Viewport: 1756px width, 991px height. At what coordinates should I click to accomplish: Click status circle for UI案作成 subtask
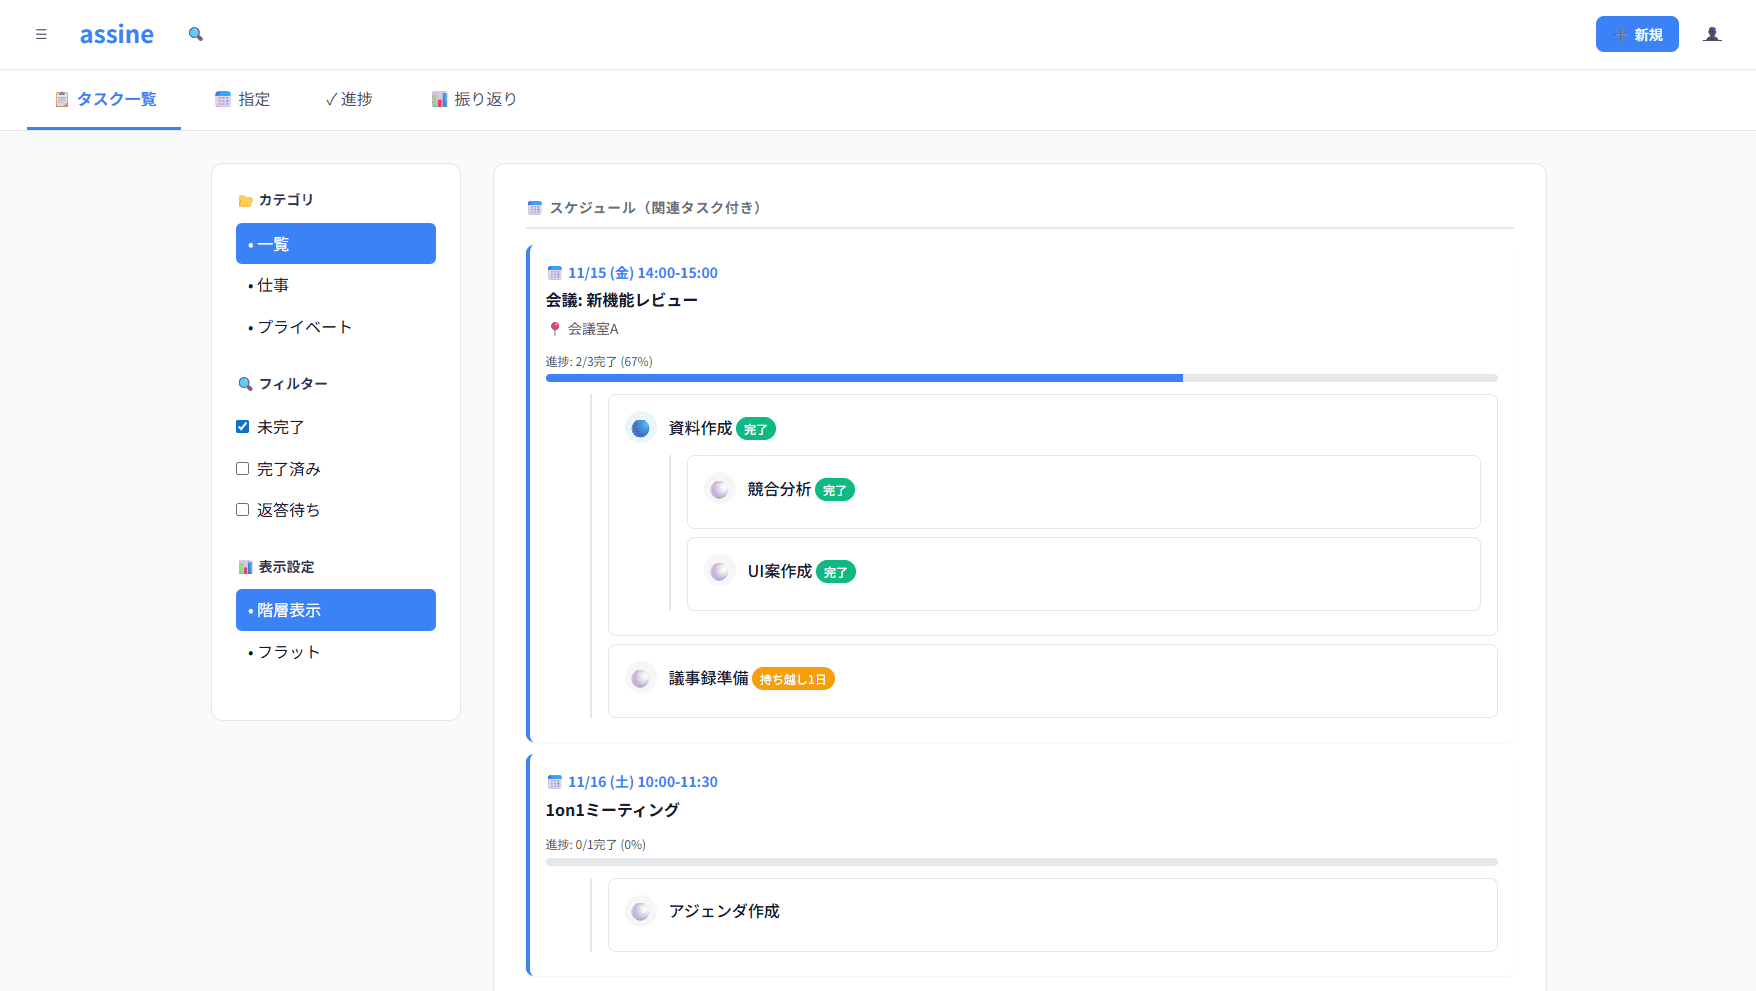[719, 572]
